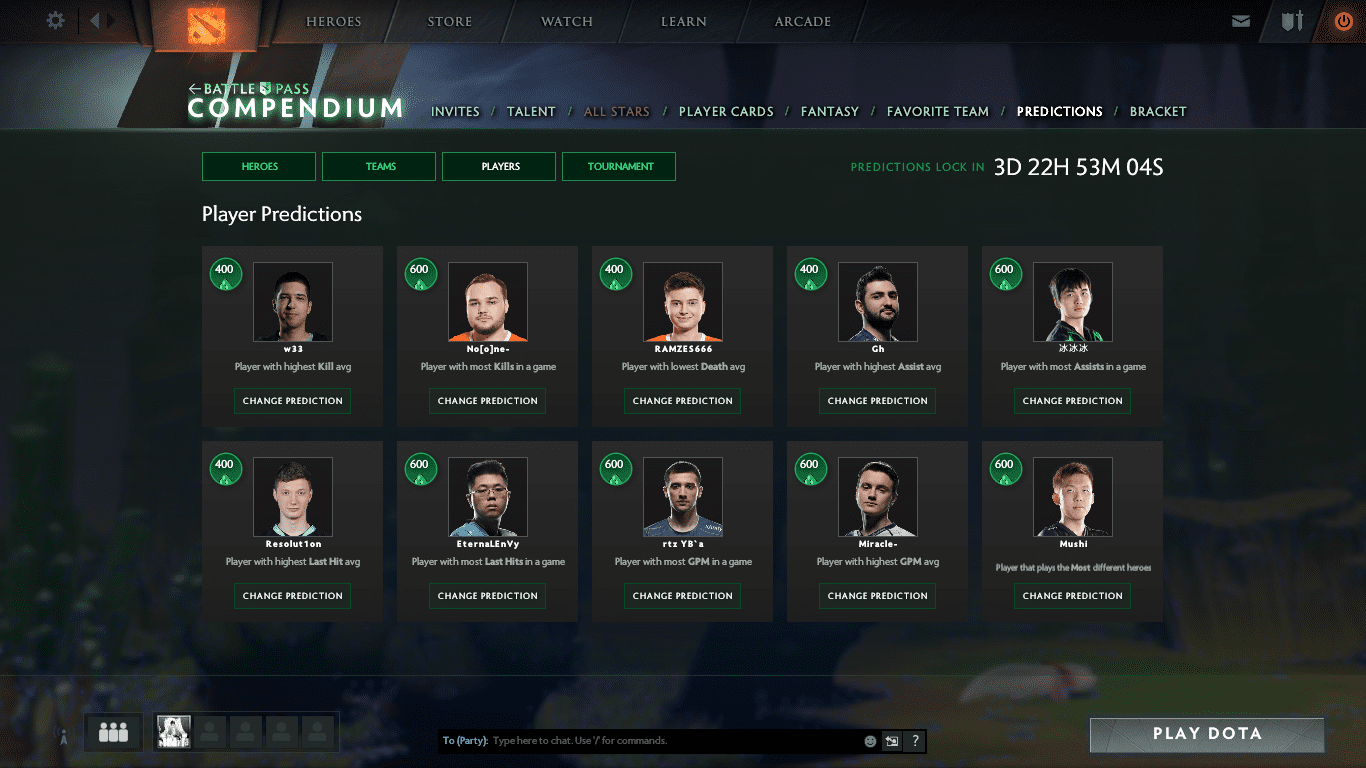Click the chat help question mark icon
1366x768 pixels.
914,741
